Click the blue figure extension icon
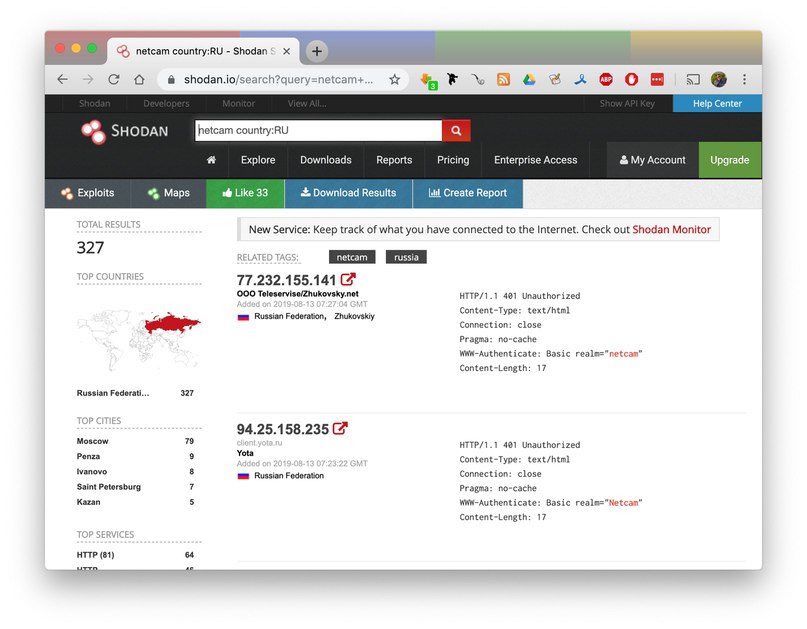807x629 pixels. pos(580,79)
